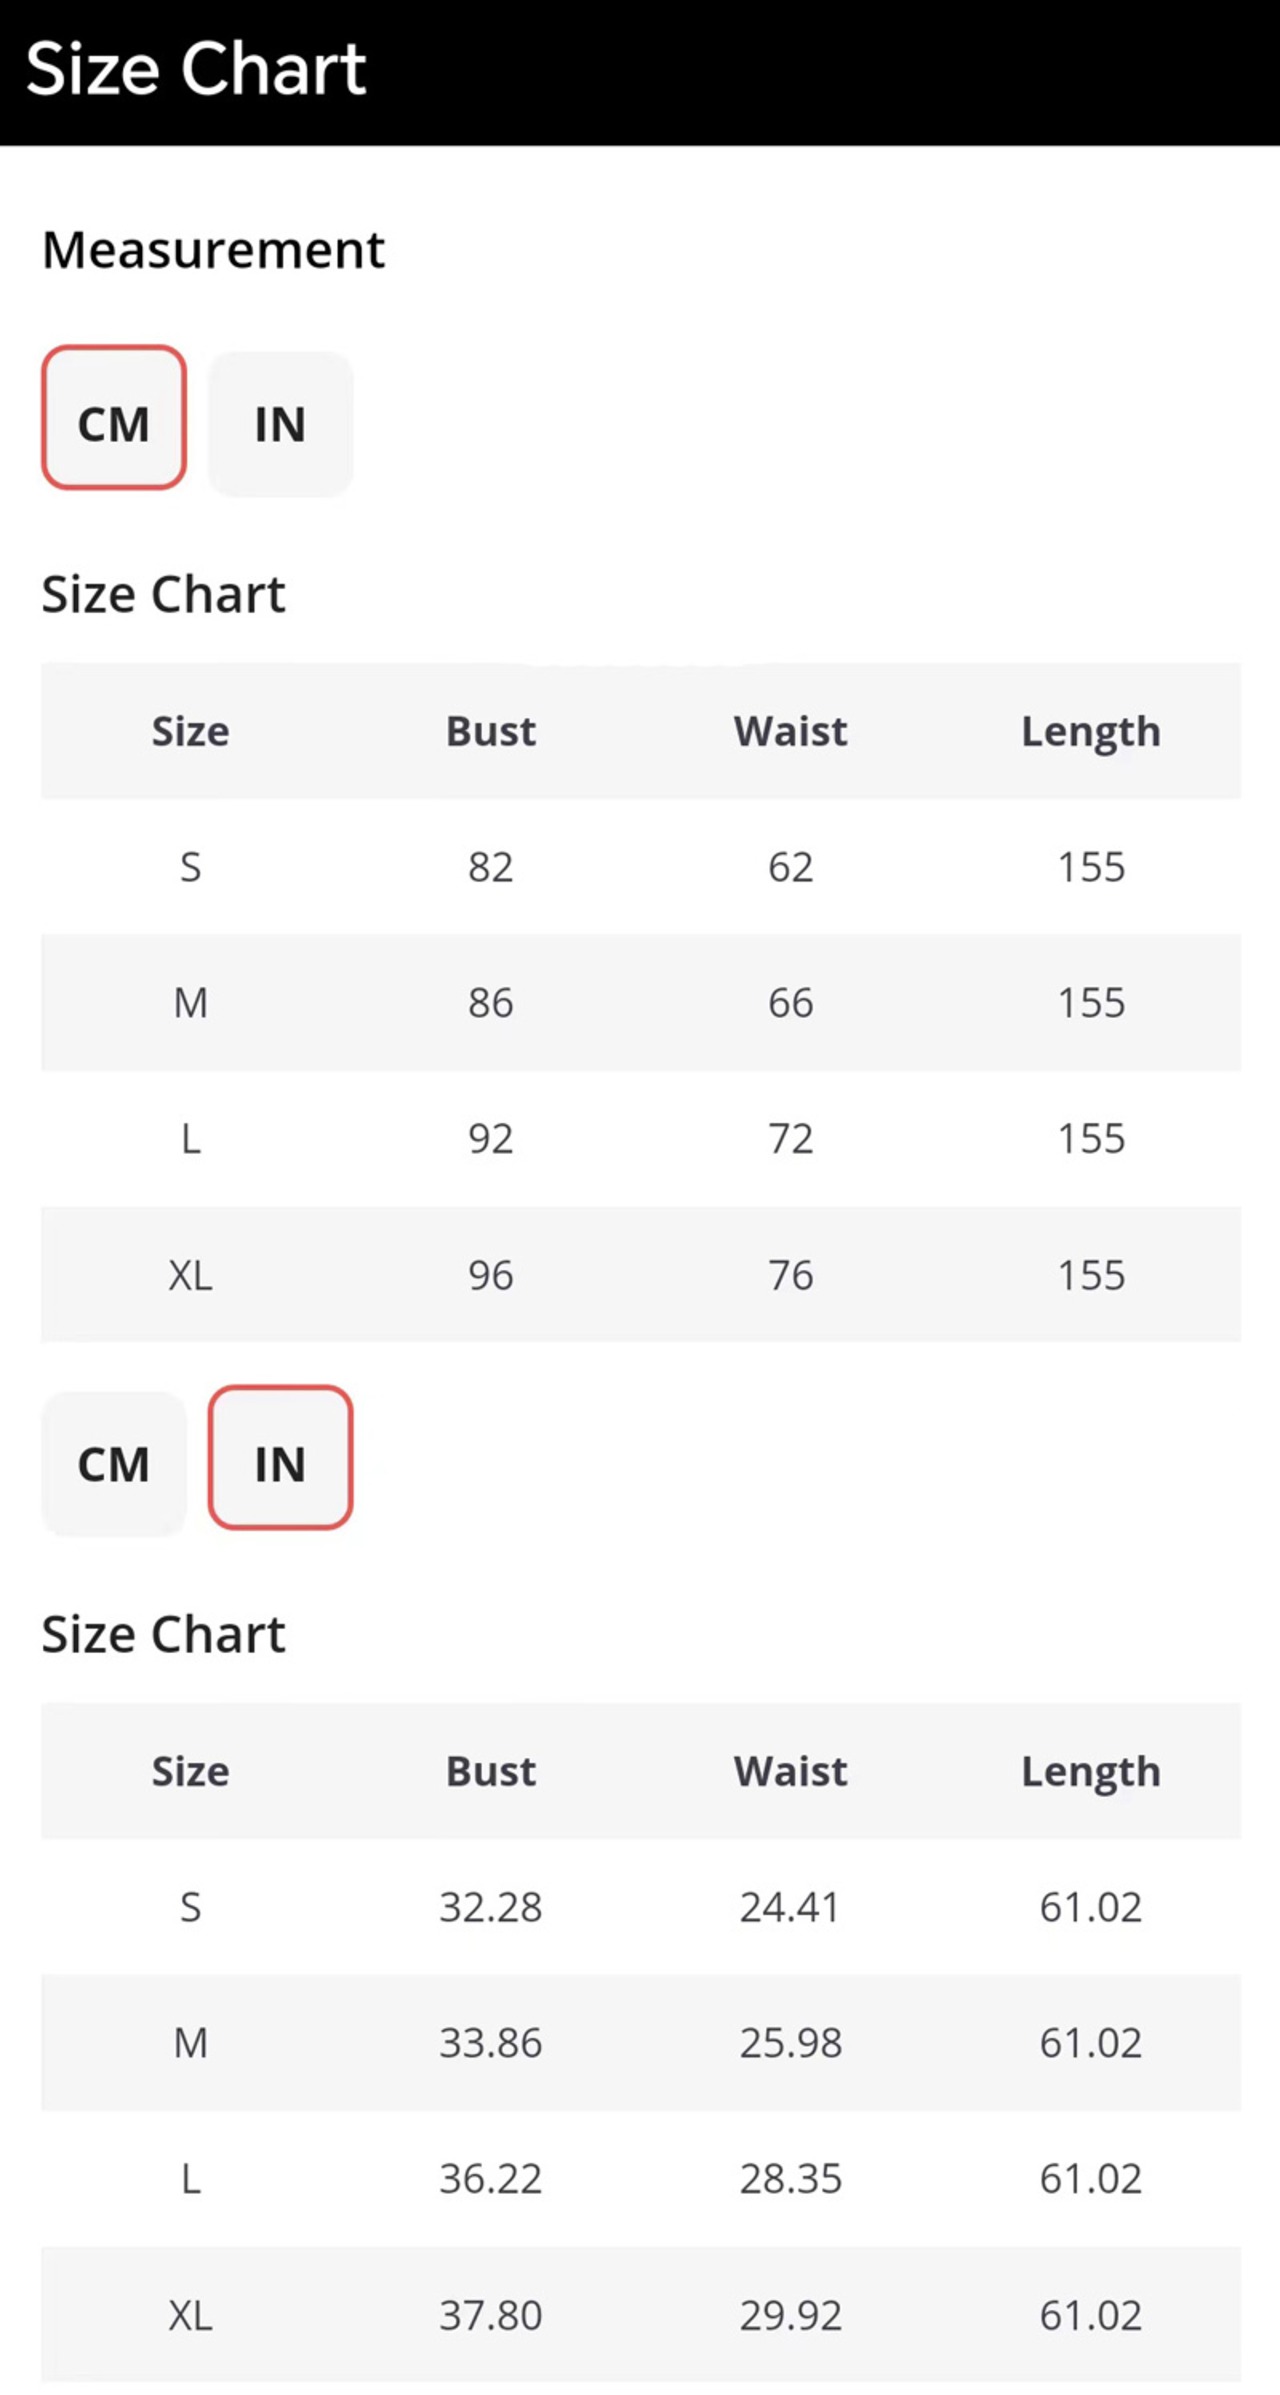Select the unselected CM button beside highlighted IN
The width and height of the screenshot is (1280, 2395).
tap(114, 1465)
